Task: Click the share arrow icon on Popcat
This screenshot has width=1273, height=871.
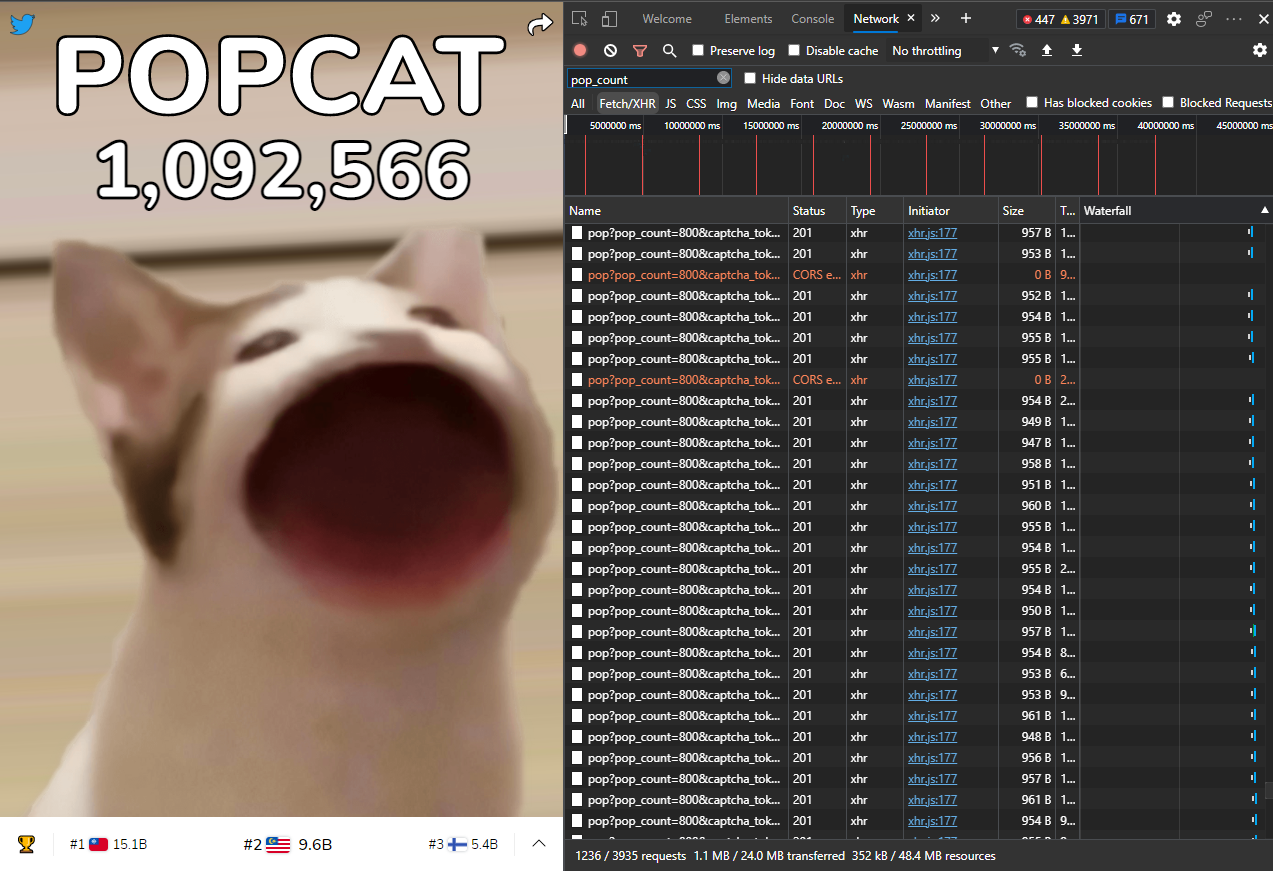Action: click(540, 24)
